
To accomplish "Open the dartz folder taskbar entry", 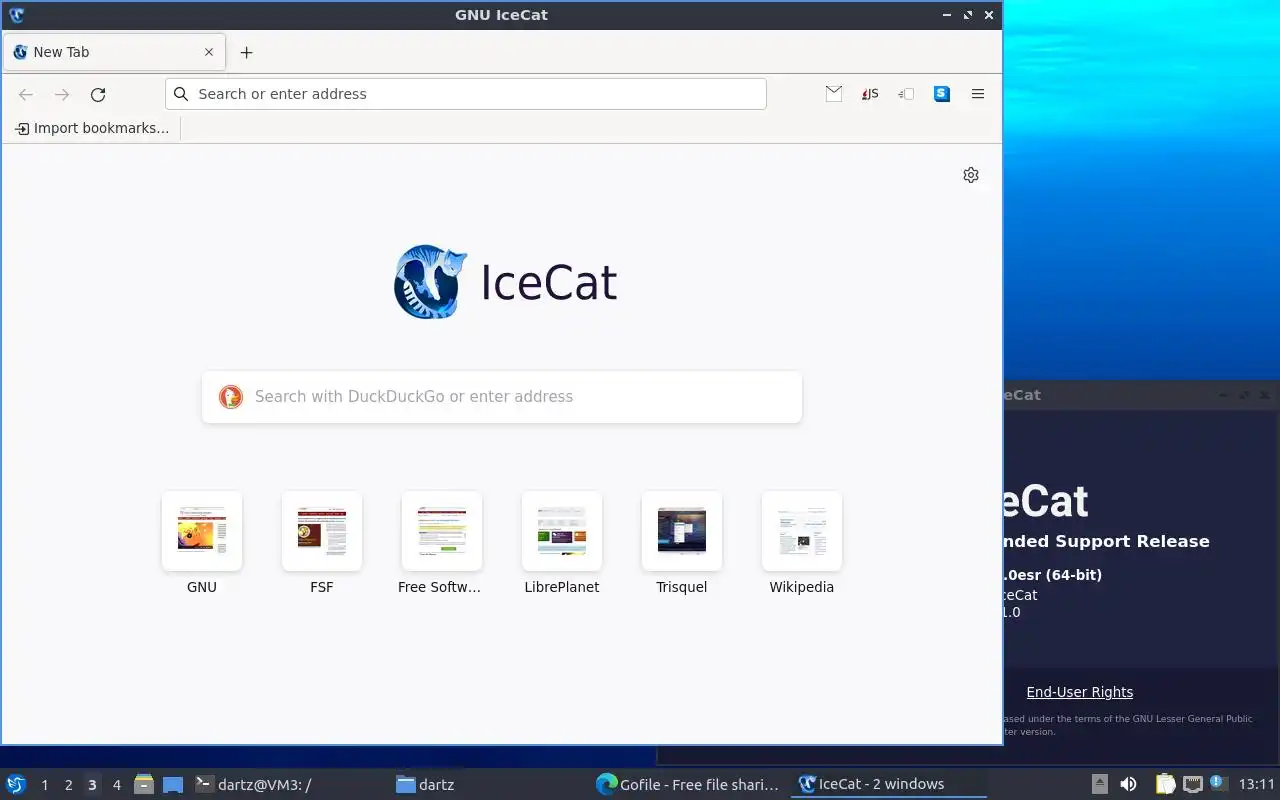I will (490, 785).
